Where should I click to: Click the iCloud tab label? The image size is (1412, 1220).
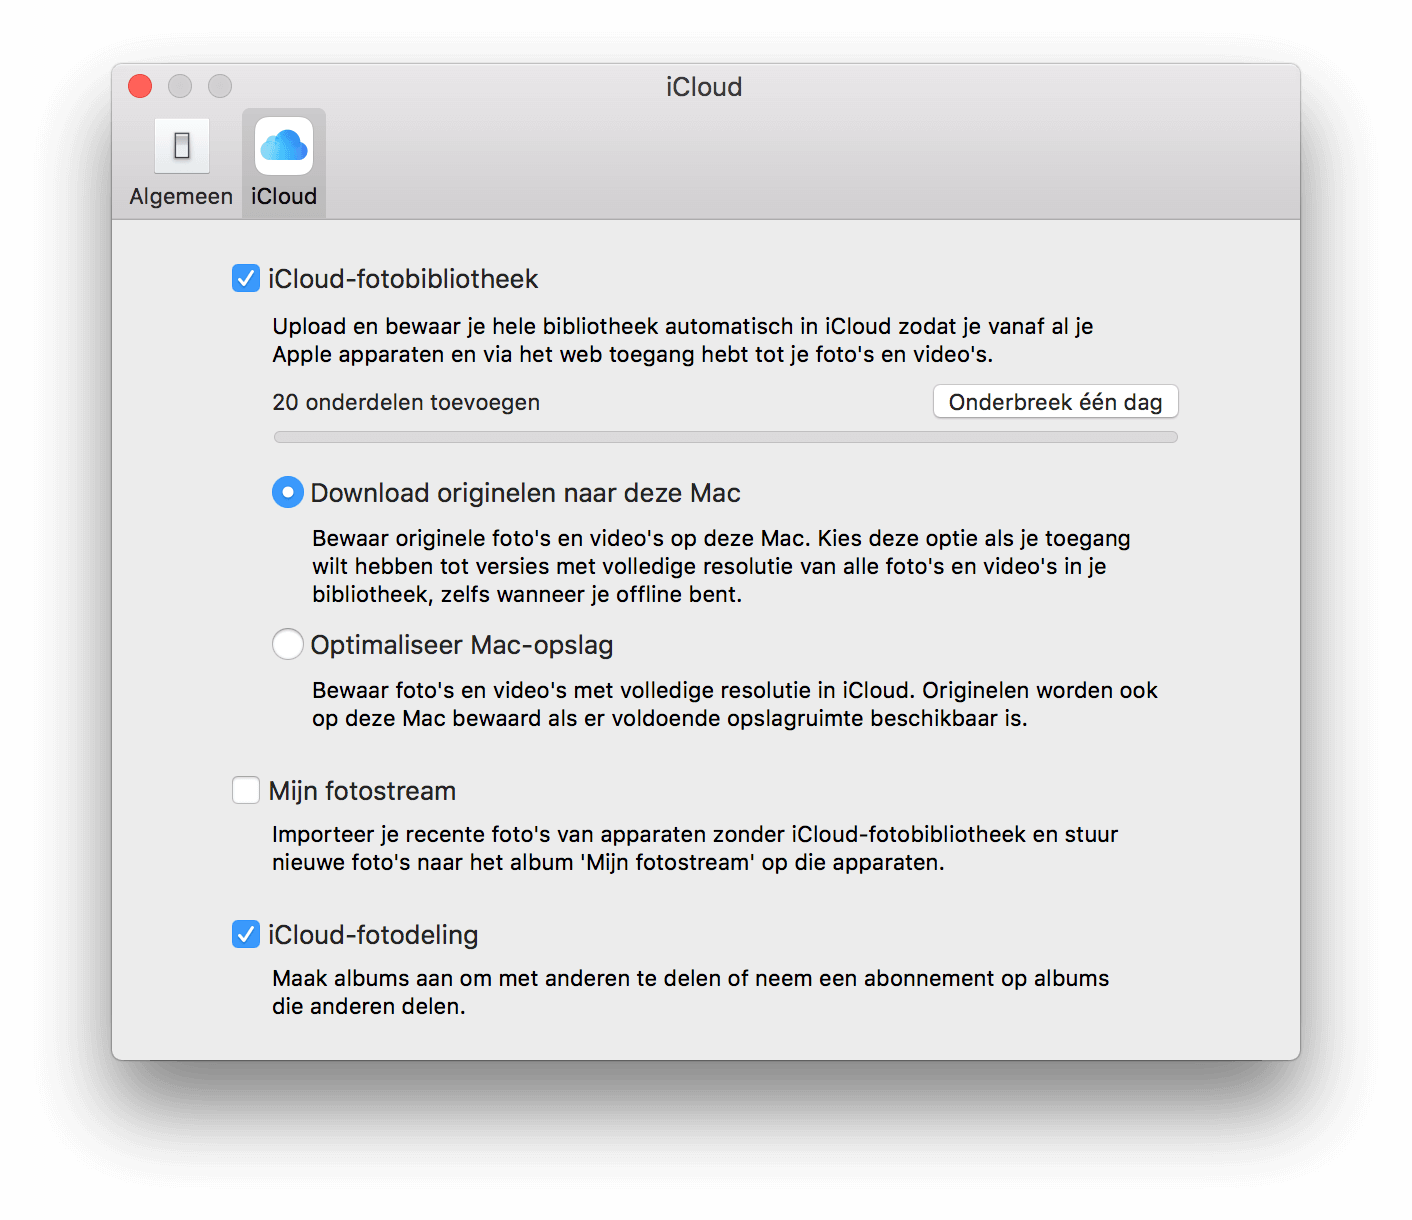[x=284, y=196]
